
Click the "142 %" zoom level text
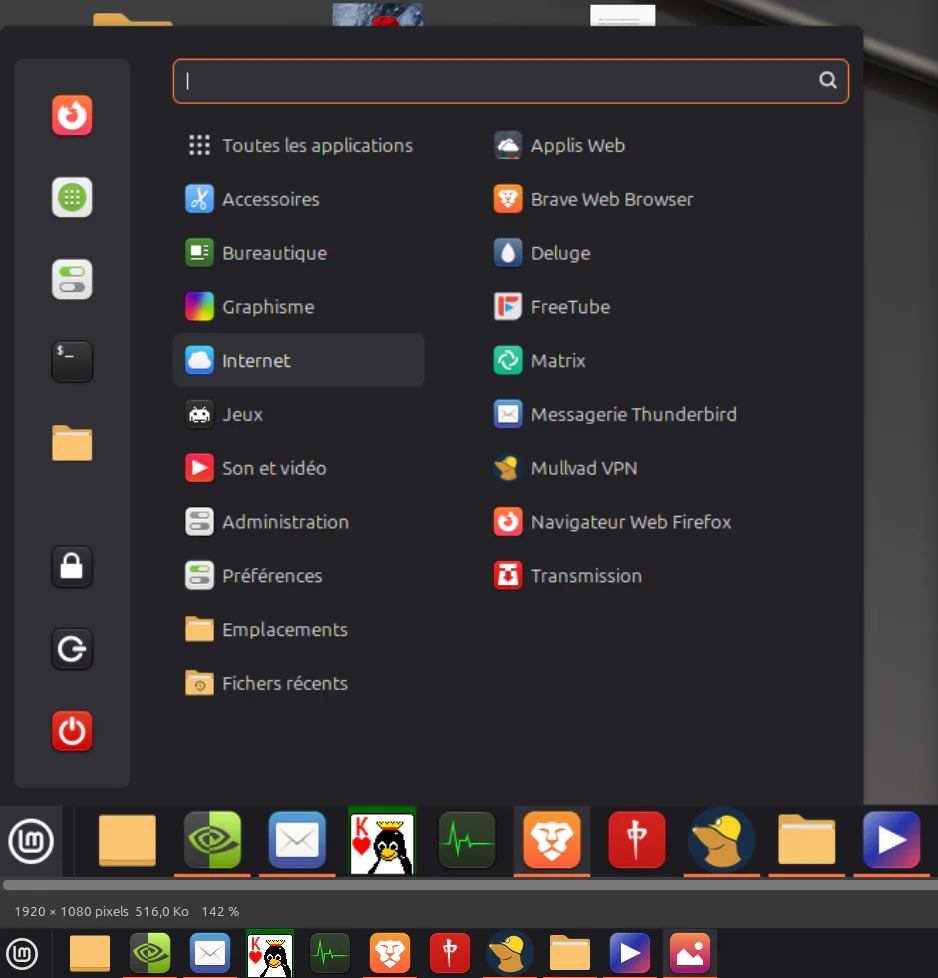point(220,911)
